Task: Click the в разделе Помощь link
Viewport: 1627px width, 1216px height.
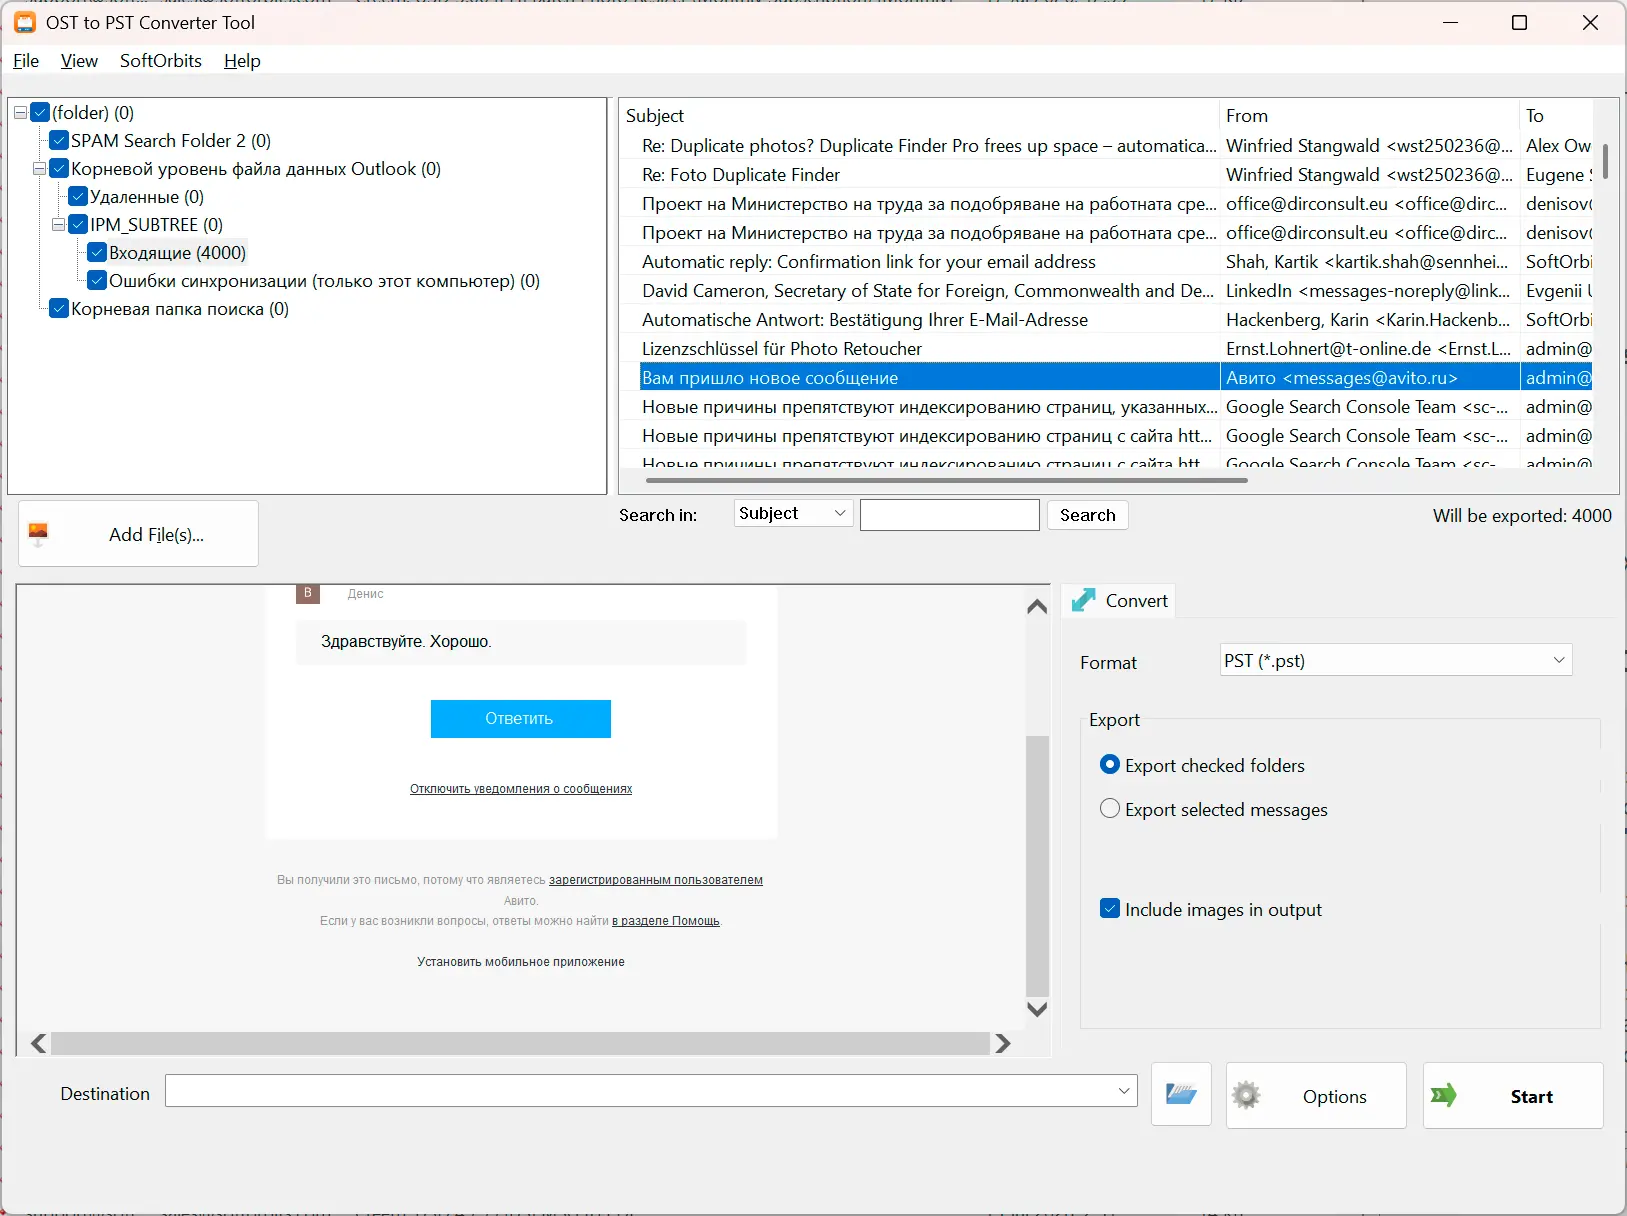Action: pos(666,921)
